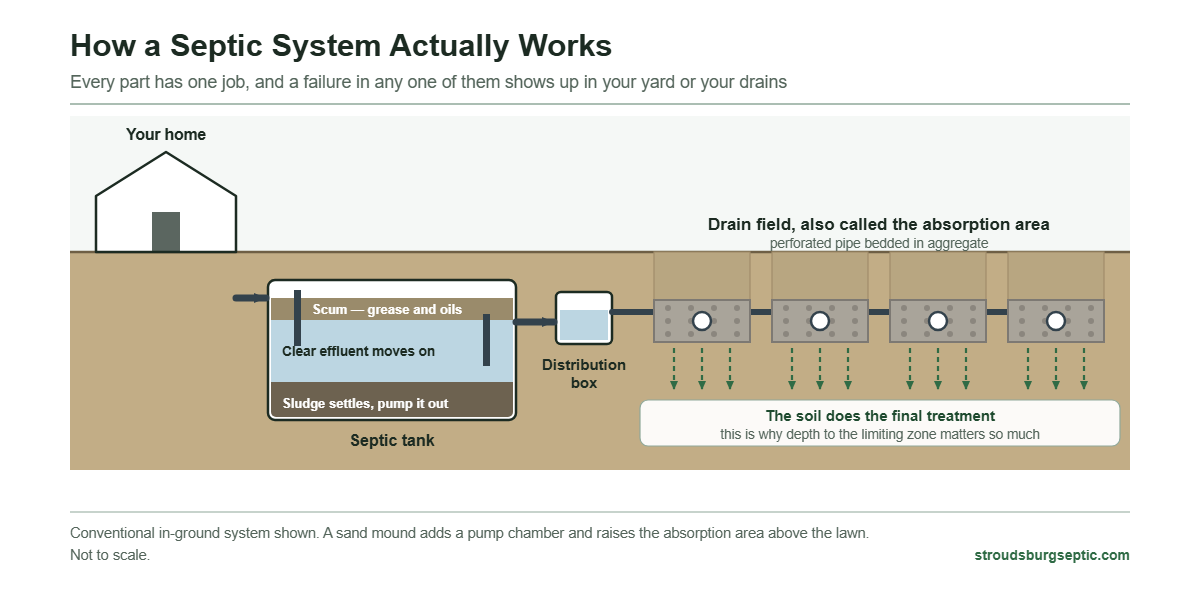Click the distribution box graphic

tap(583, 319)
